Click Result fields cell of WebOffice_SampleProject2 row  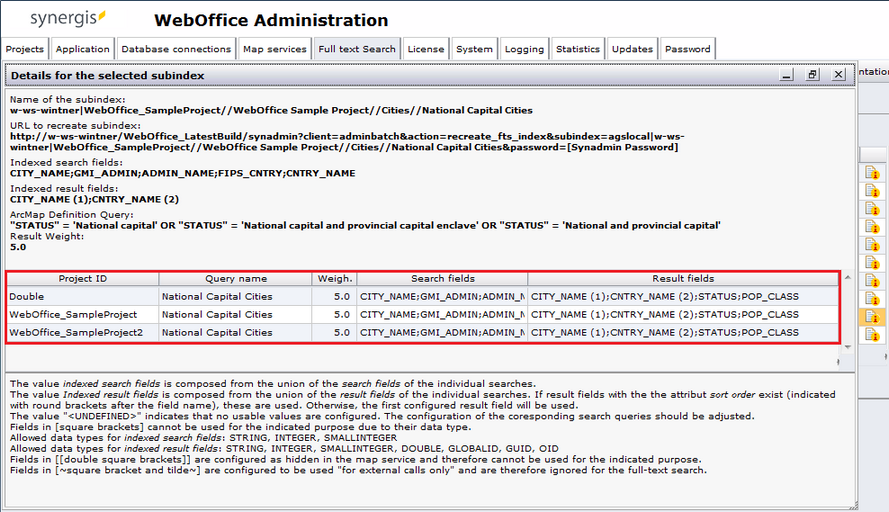point(683,332)
